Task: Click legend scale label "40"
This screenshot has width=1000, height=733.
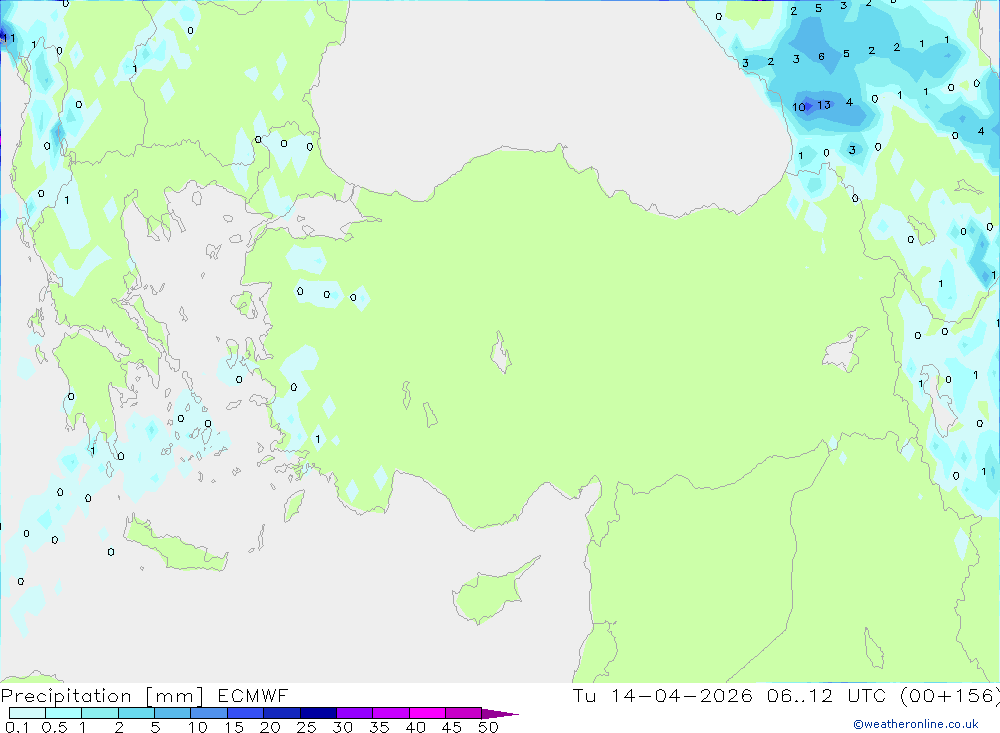Action: pyautogui.click(x=415, y=727)
